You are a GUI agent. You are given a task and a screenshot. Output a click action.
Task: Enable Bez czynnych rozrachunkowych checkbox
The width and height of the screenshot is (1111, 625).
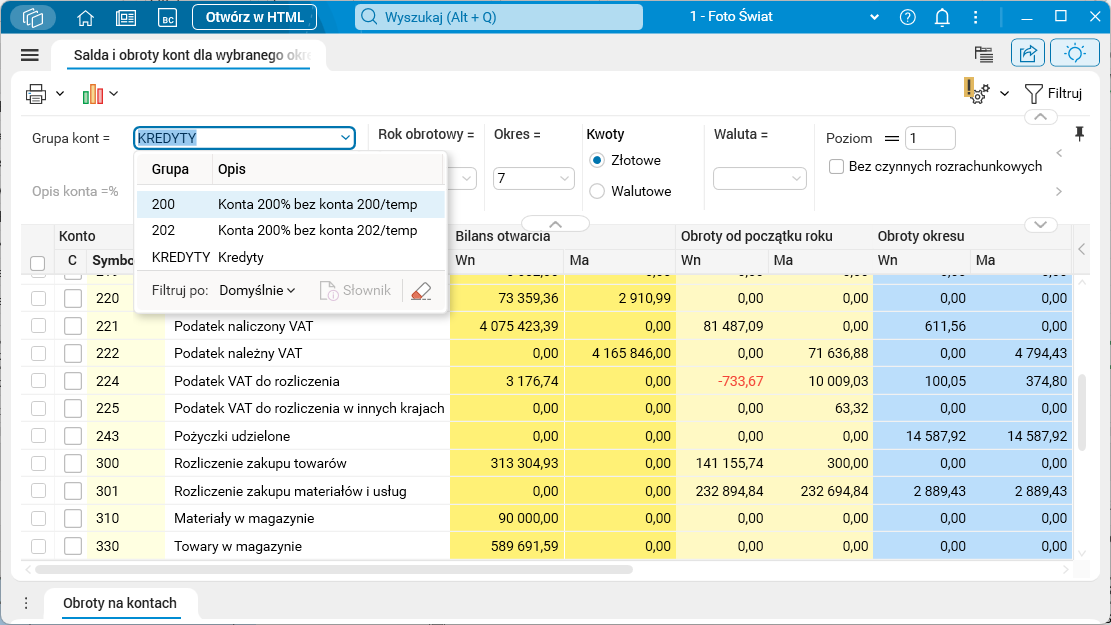coord(836,166)
